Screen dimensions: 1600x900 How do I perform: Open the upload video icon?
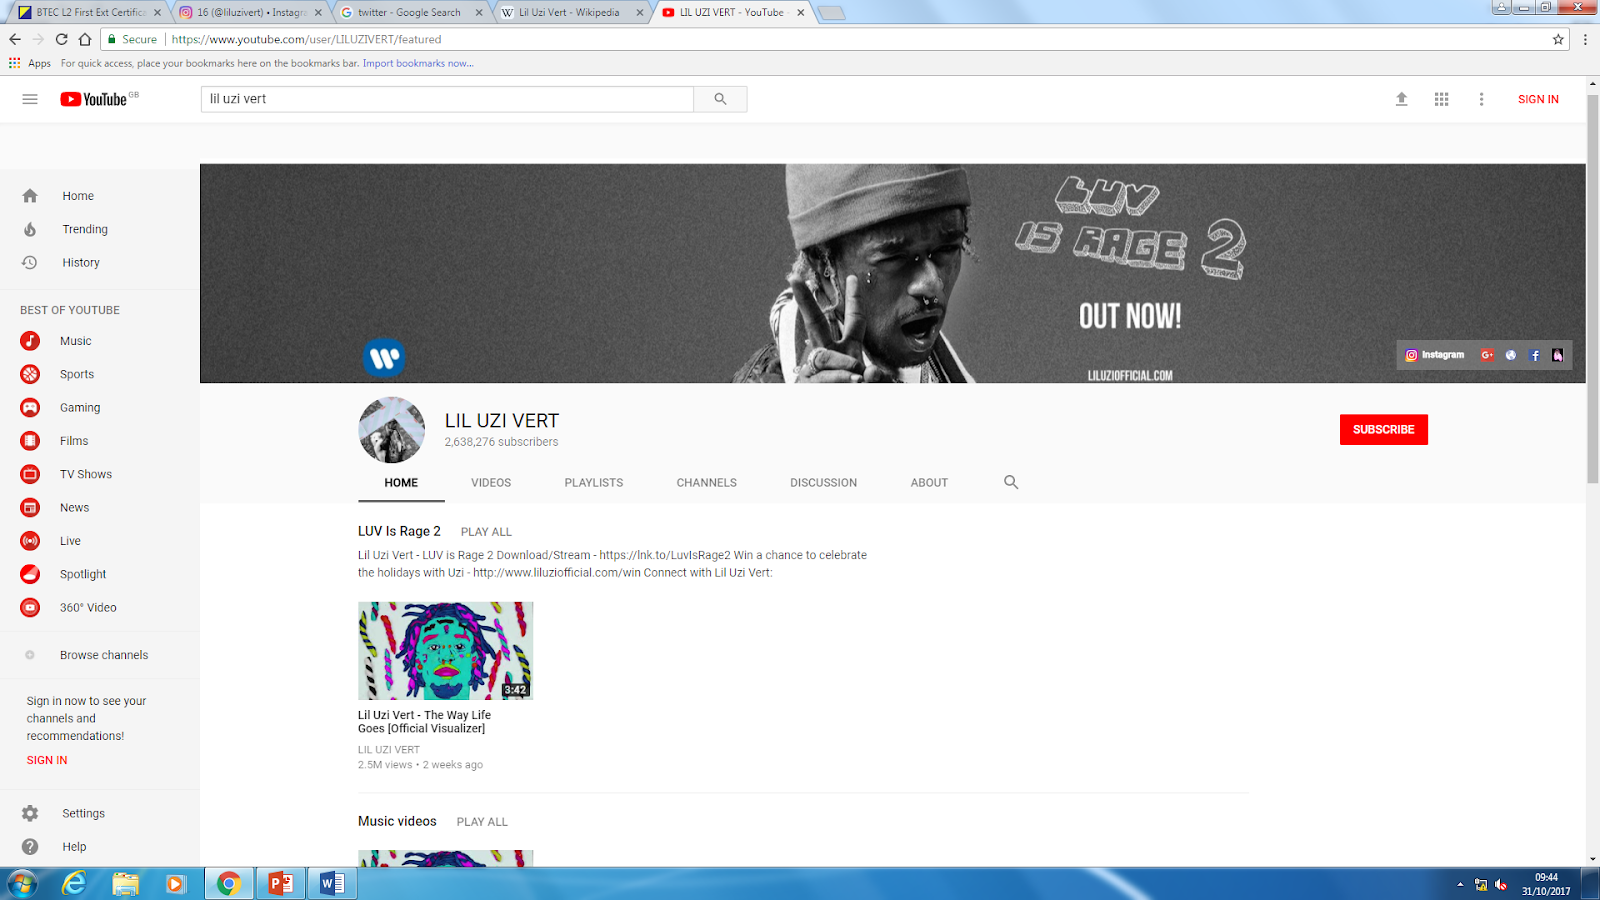pyautogui.click(x=1401, y=99)
